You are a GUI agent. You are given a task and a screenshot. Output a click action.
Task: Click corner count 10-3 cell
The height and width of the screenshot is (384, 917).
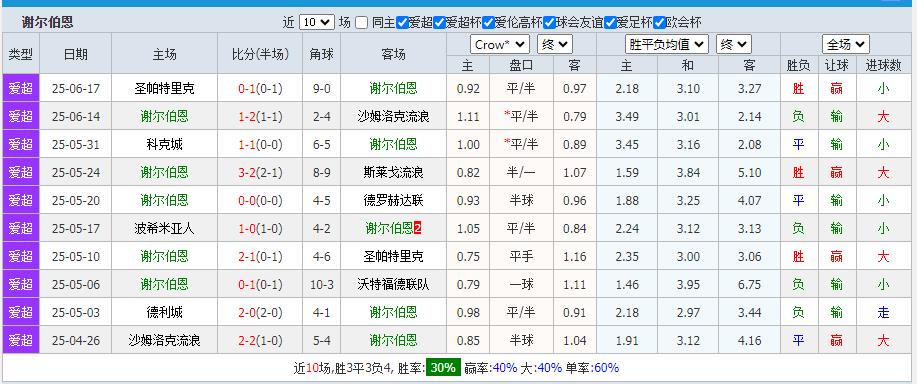[322, 285]
